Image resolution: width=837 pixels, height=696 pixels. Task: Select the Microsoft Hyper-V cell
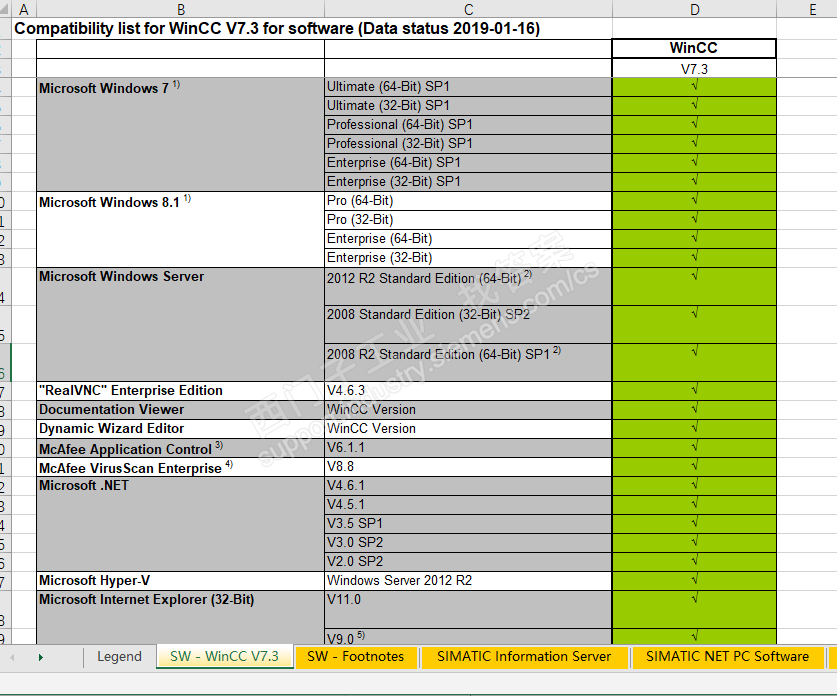pos(180,581)
